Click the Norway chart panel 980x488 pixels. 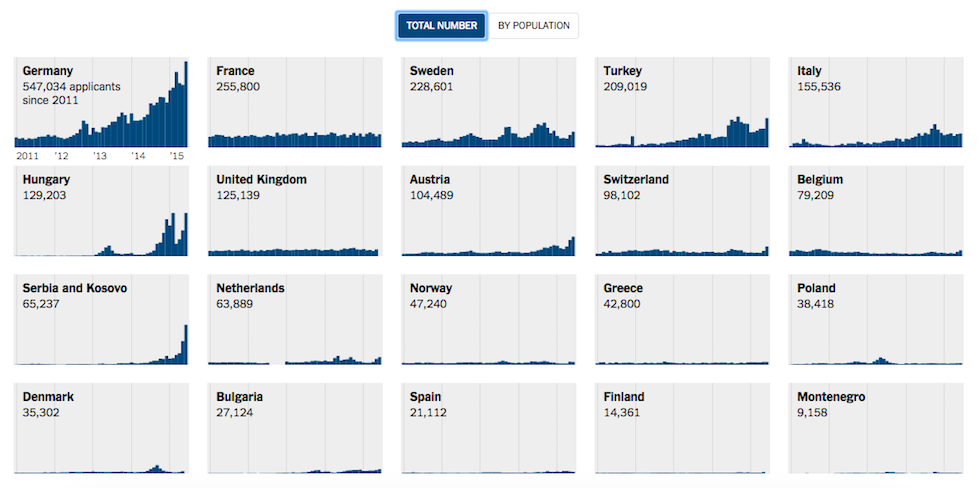click(x=488, y=319)
